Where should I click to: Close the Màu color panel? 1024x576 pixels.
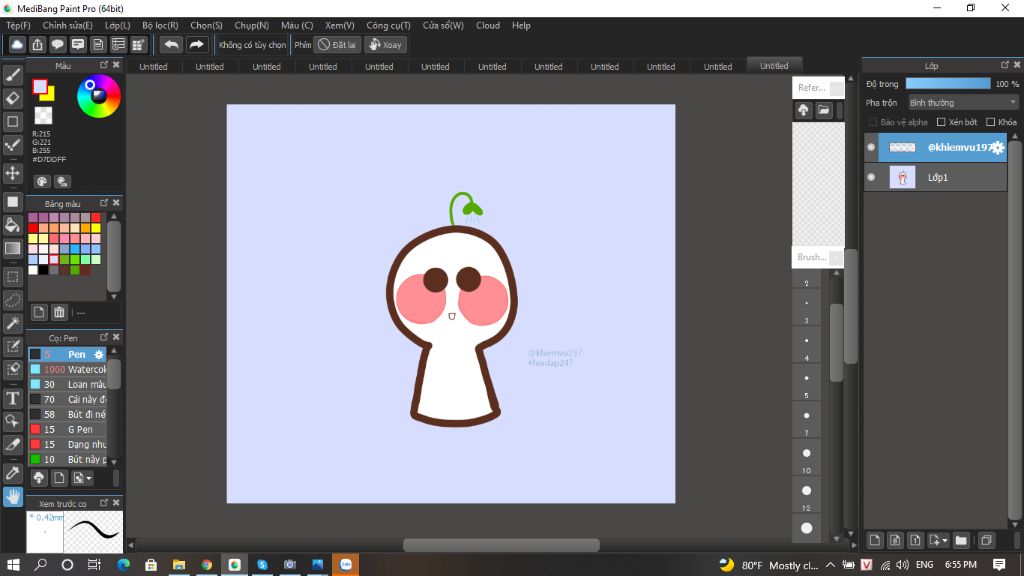116,65
